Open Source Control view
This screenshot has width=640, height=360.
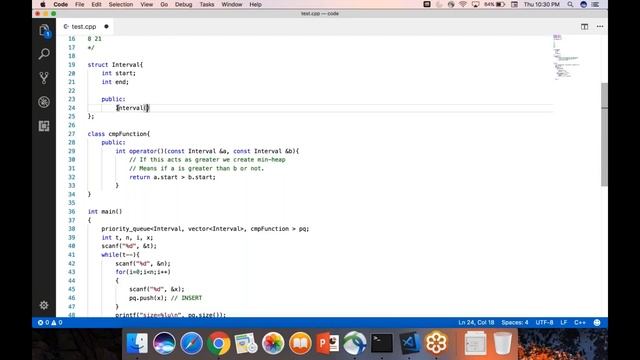(44, 78)
